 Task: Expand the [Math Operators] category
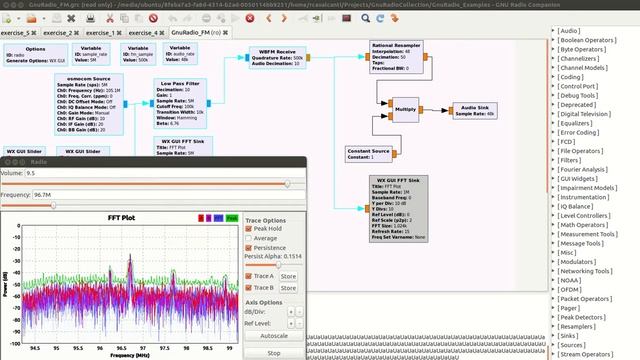pyautogui.click(x=553, y=225)
